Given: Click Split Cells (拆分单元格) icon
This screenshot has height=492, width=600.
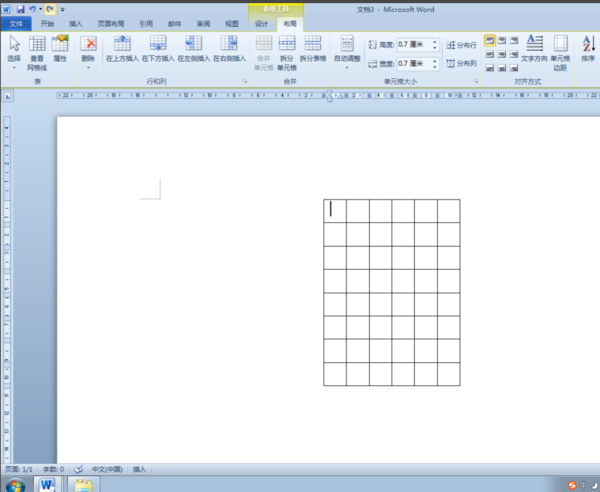Looking at the screenshot, I should [x=287, y=48].
